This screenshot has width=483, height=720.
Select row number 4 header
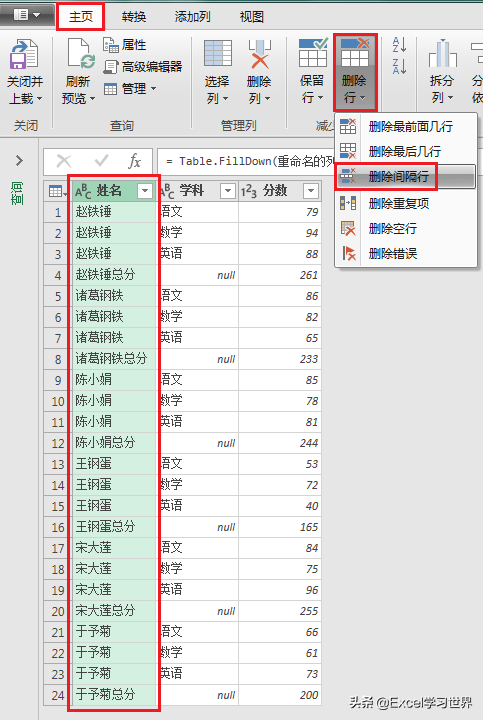58,276
